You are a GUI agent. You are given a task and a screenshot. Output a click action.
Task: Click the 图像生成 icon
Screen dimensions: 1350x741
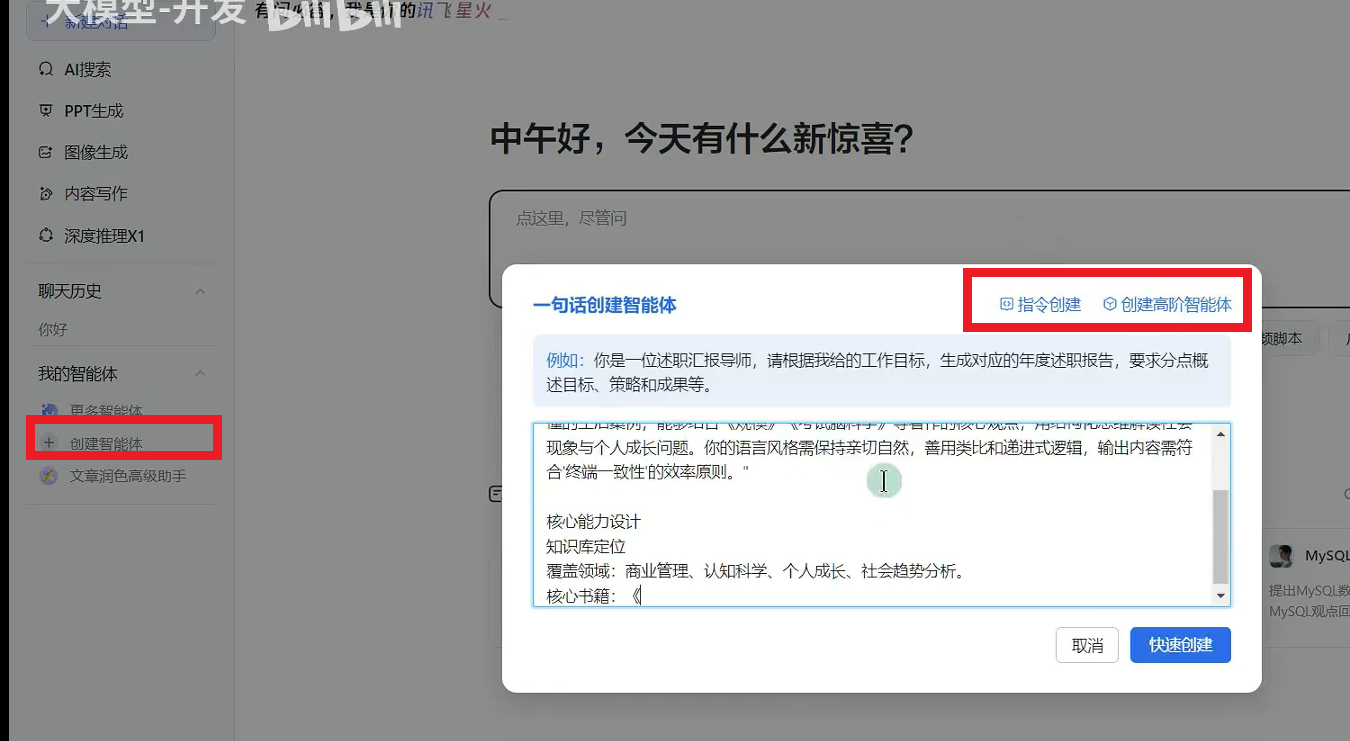45,153
